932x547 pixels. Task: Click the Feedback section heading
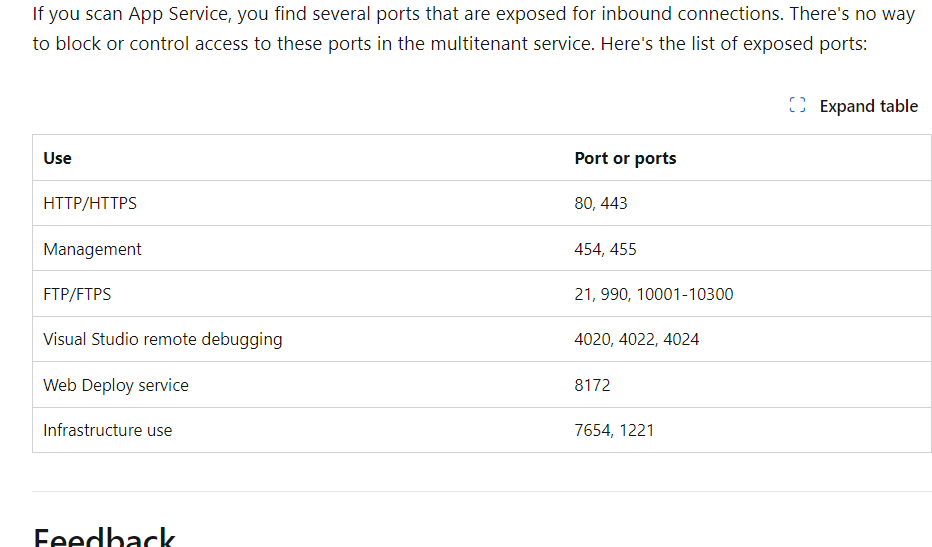click(x=104, y=537)
